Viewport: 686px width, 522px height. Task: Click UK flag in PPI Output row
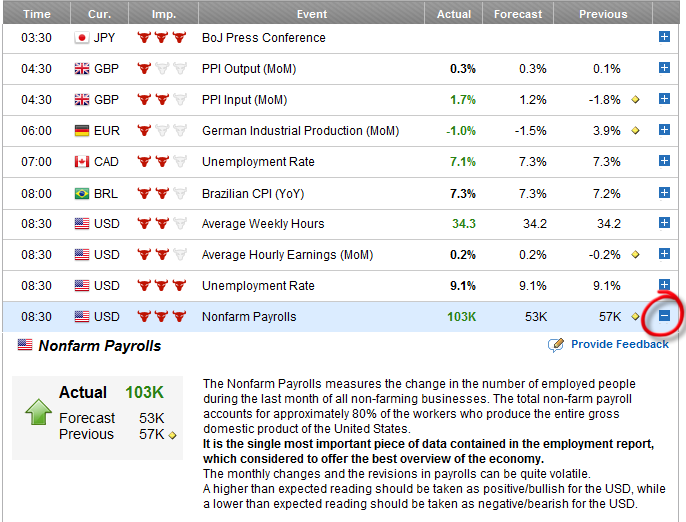(81, 69)
